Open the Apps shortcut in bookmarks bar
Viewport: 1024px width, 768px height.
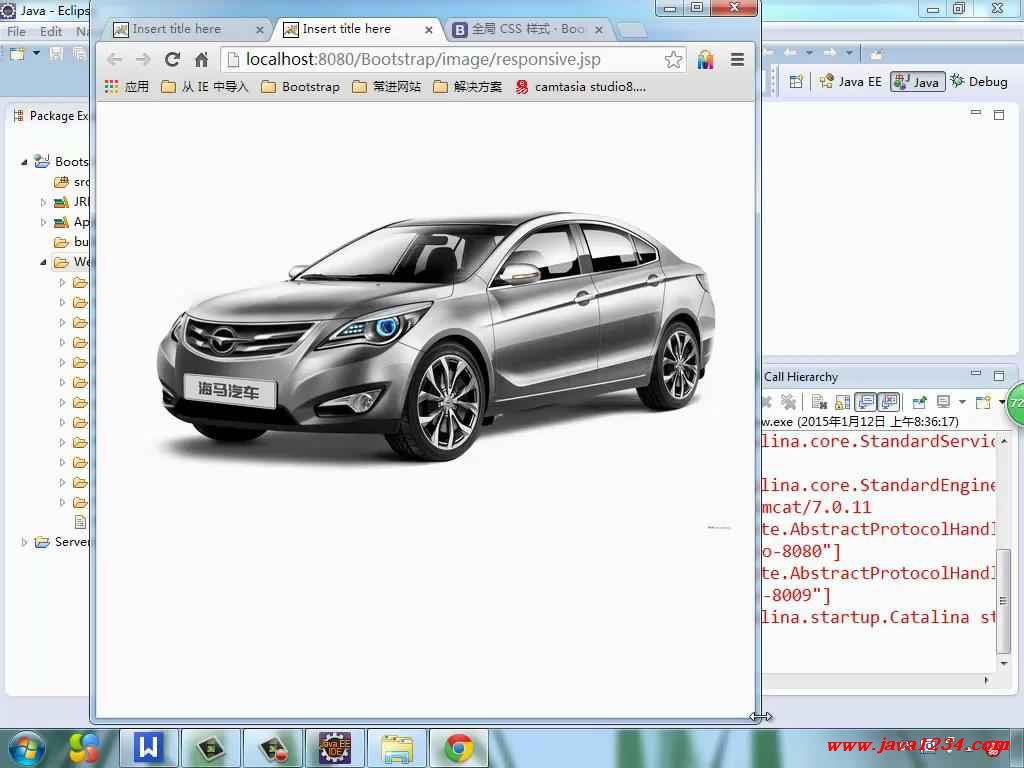tap(126, 87)
